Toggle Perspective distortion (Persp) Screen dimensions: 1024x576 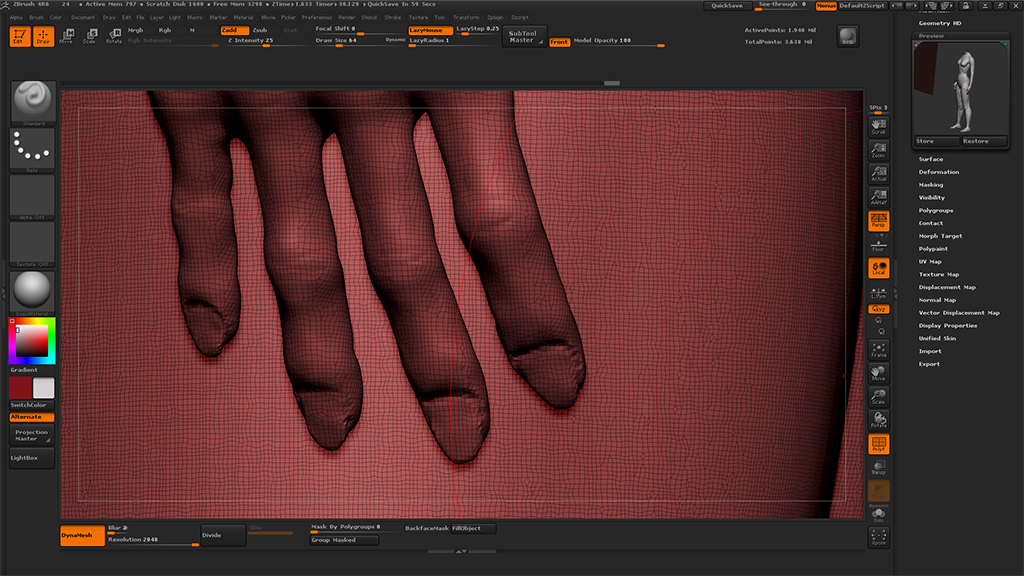(878, 221)
